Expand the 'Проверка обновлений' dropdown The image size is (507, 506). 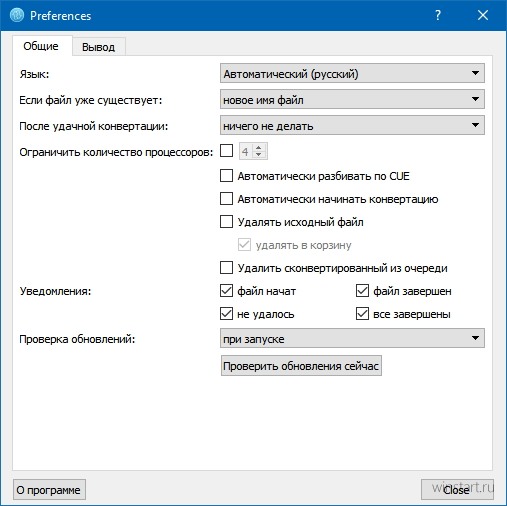pos(352,338)
